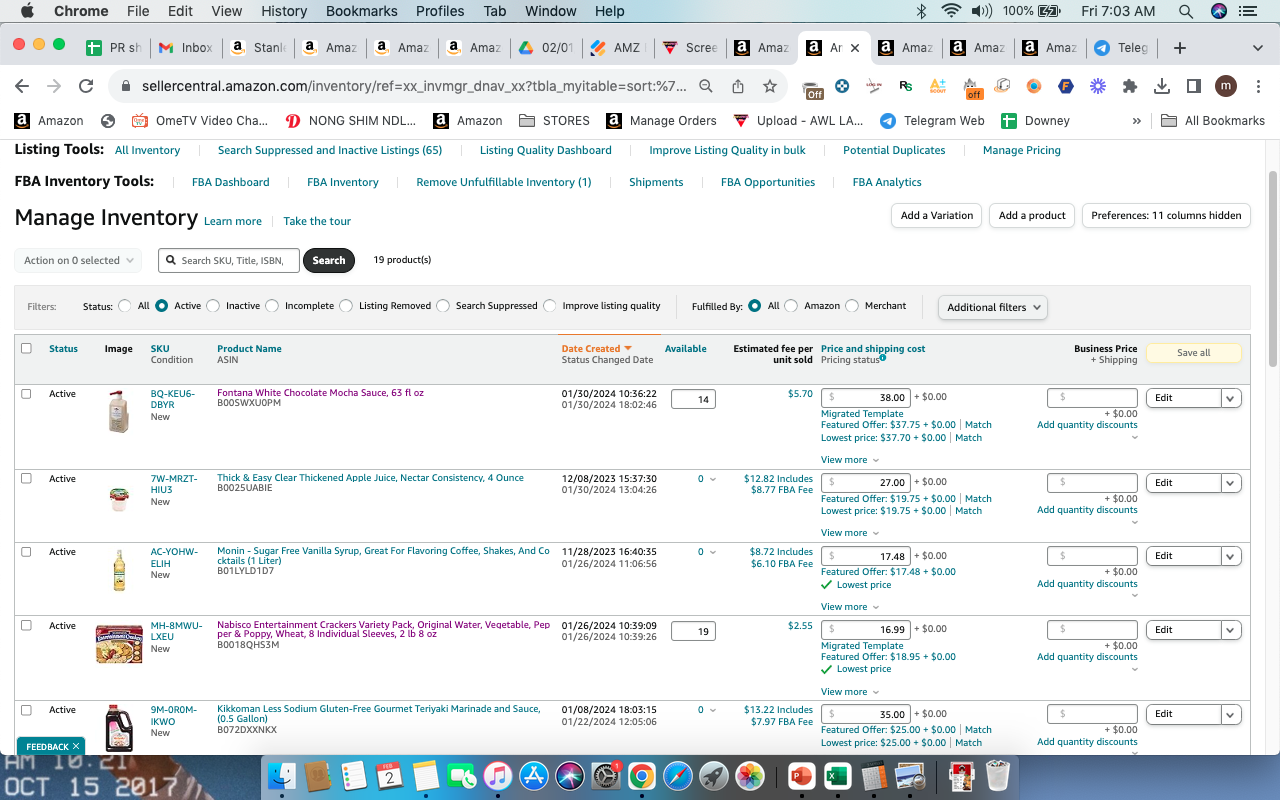Open Music app from the Dock
Screen dimensions: 1280x800
[497, 776]
